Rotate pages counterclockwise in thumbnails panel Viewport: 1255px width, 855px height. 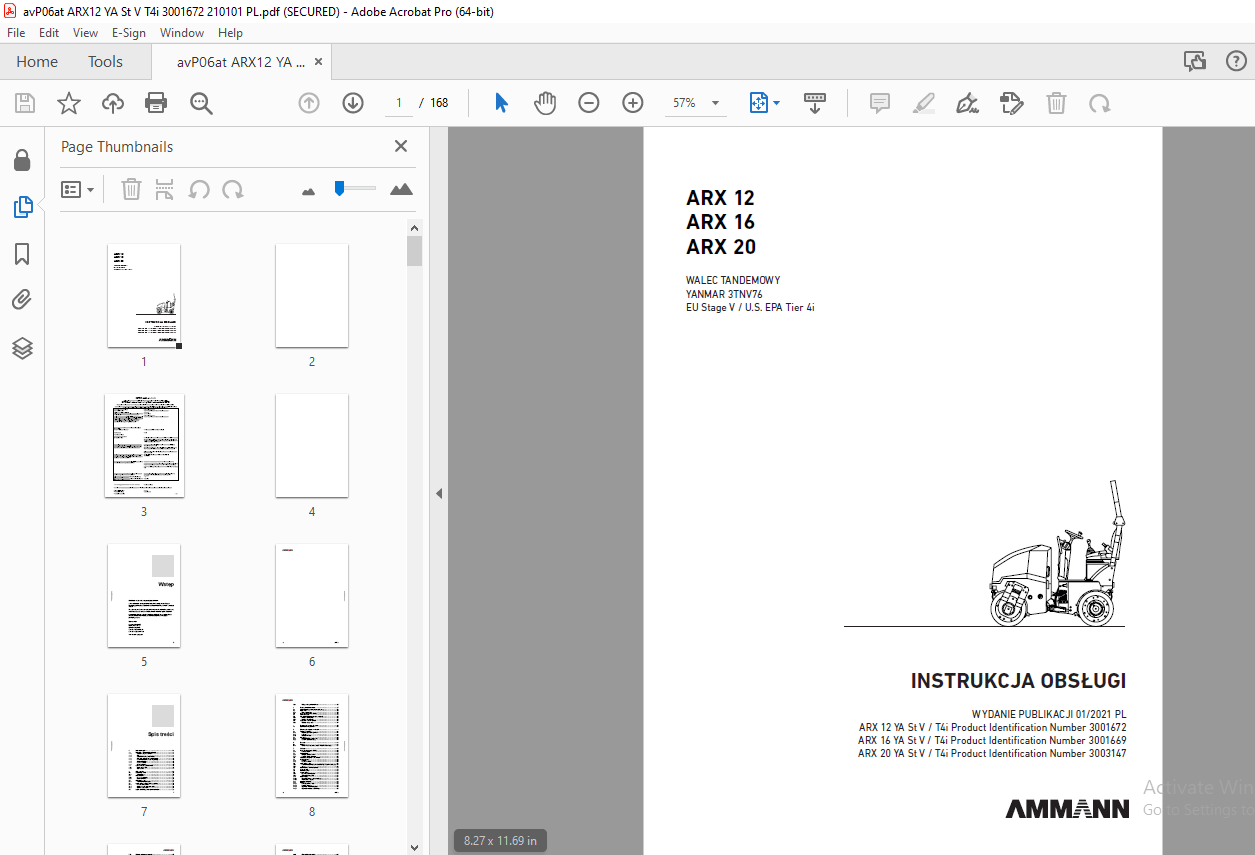(x=199, y=189)
